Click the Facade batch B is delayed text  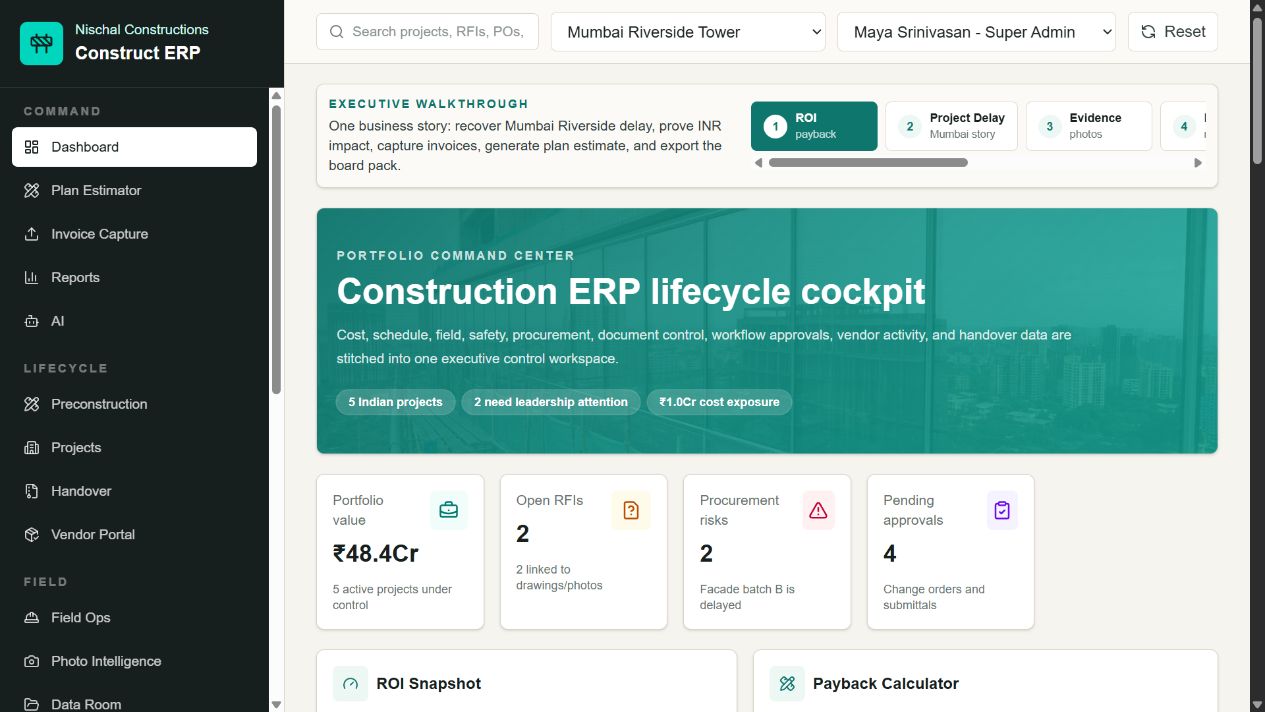click(x=747, y=597)
